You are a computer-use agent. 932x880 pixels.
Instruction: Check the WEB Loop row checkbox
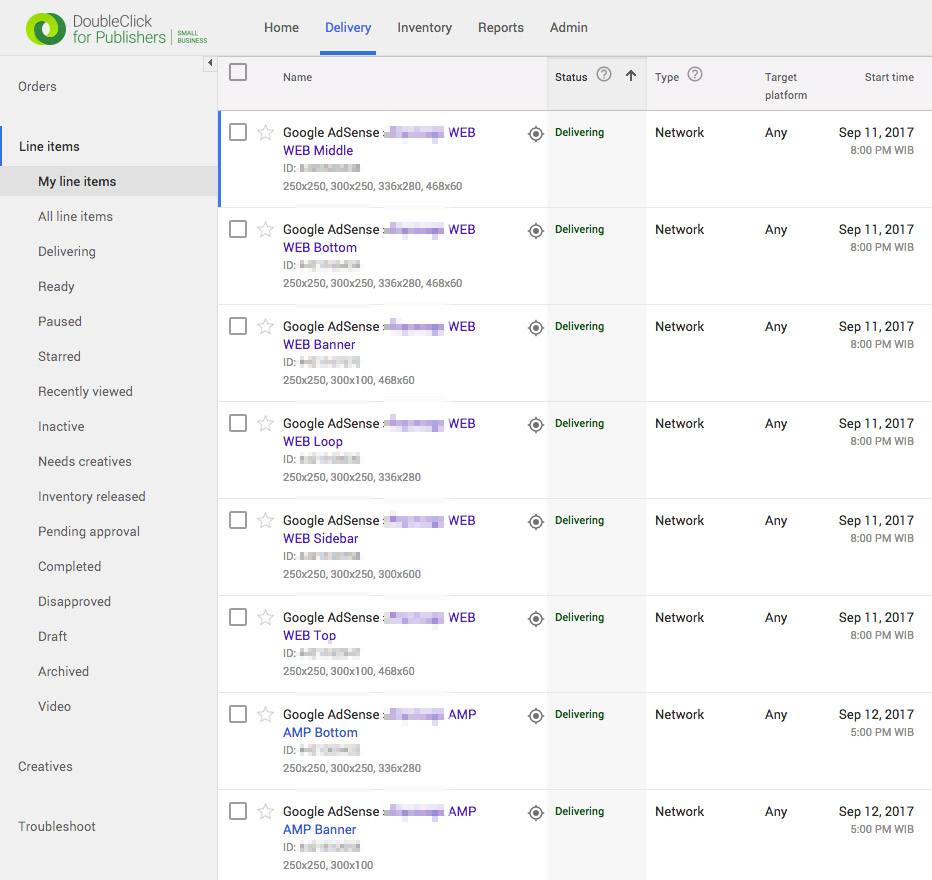238,423
